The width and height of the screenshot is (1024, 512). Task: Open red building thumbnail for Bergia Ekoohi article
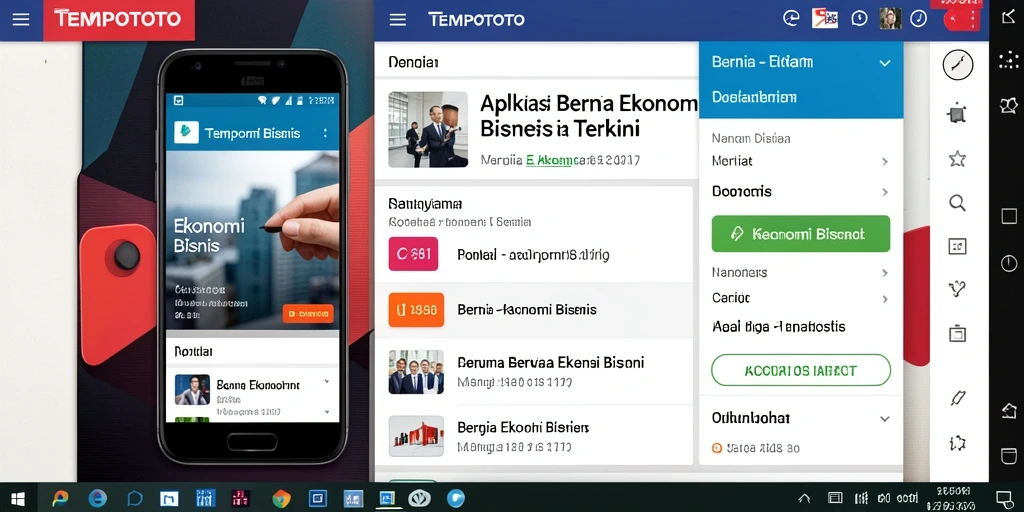click(x=416, y=436)
